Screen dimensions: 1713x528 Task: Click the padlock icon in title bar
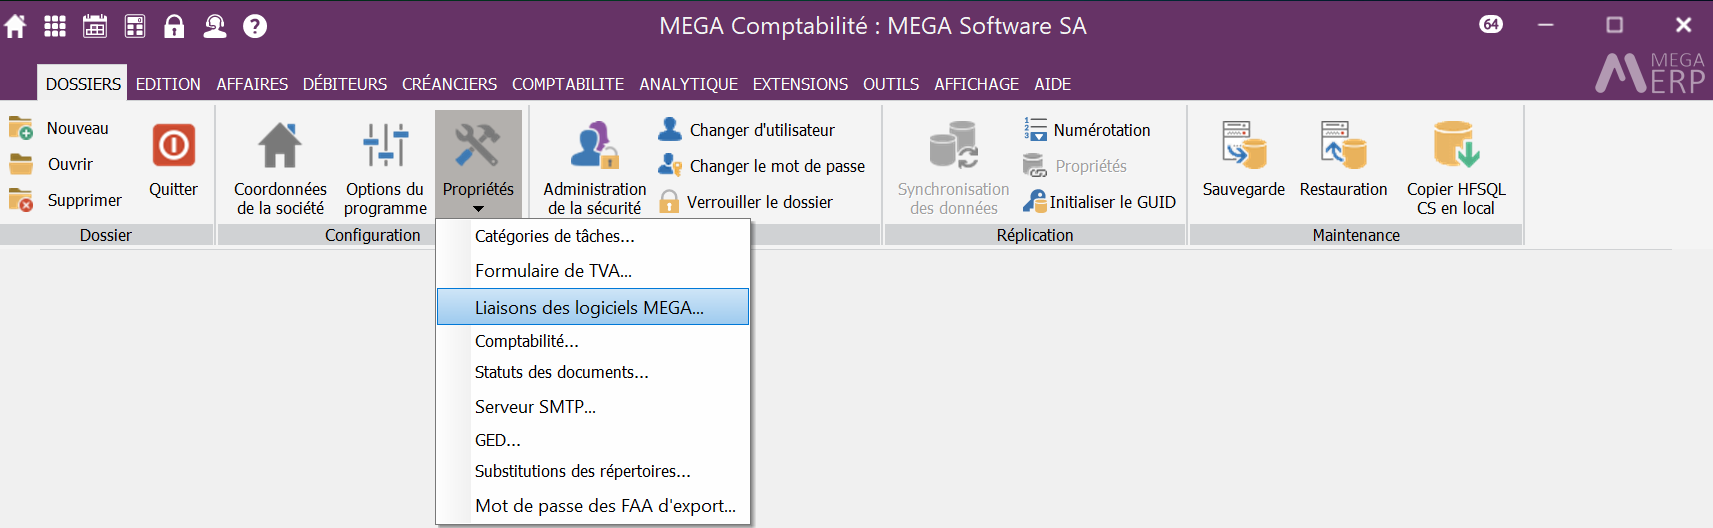point(174,26)
